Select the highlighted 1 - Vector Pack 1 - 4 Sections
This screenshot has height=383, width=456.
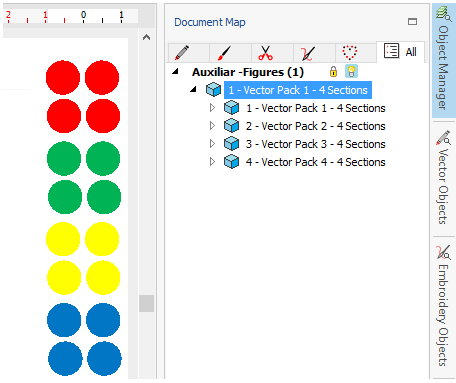(298, 90)
